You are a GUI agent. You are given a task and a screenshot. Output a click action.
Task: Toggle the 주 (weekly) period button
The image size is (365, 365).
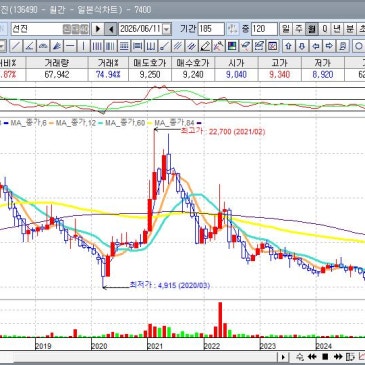point(298,29)
